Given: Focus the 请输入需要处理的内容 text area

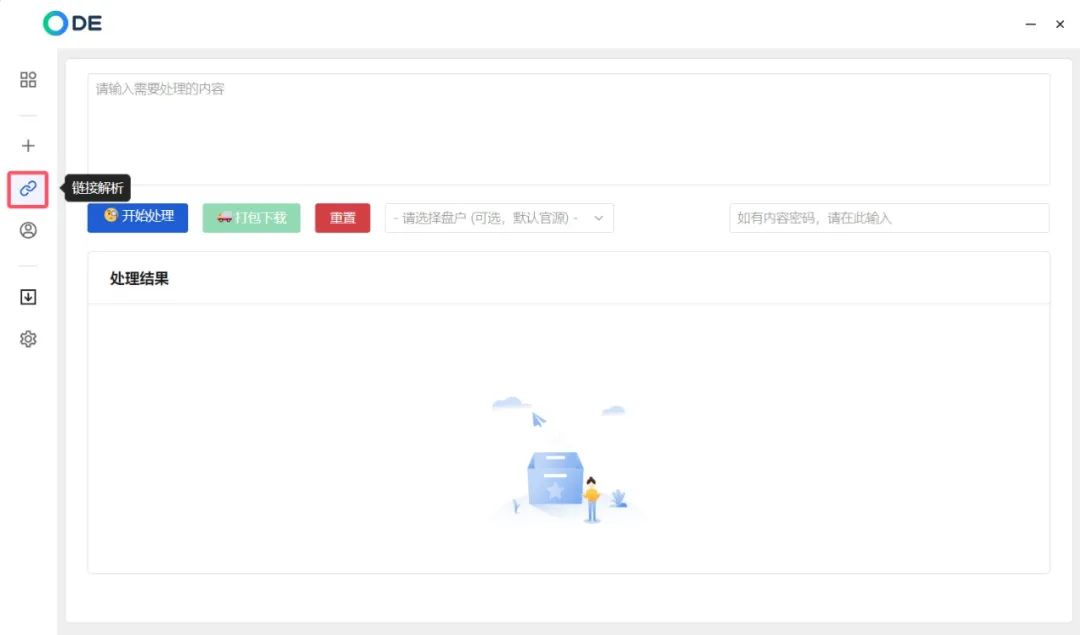Looking at the screenshot, I should coord(568,129).
